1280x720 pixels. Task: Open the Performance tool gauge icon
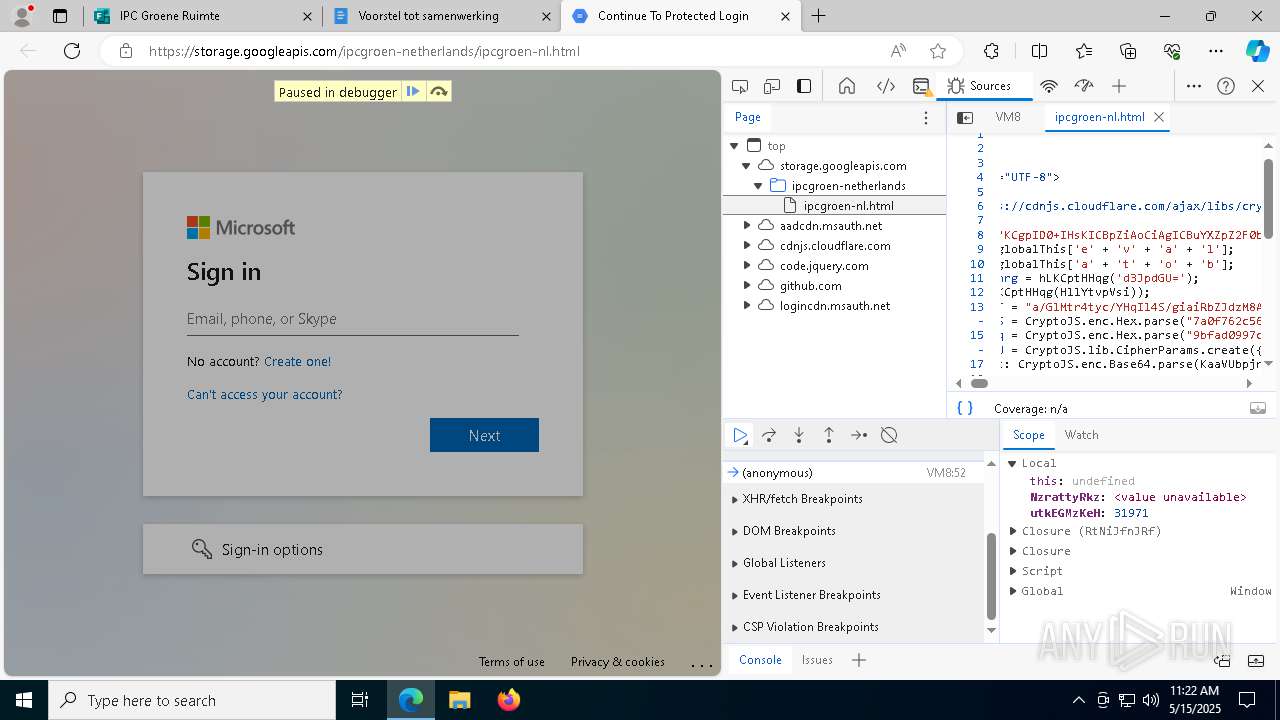1083,86
